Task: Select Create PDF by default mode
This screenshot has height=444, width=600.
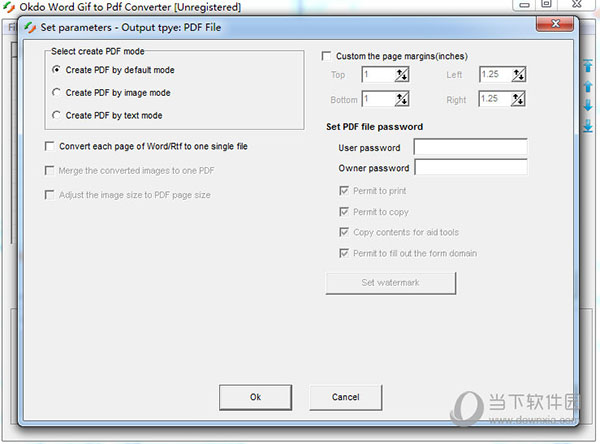Action: point(57,70)
